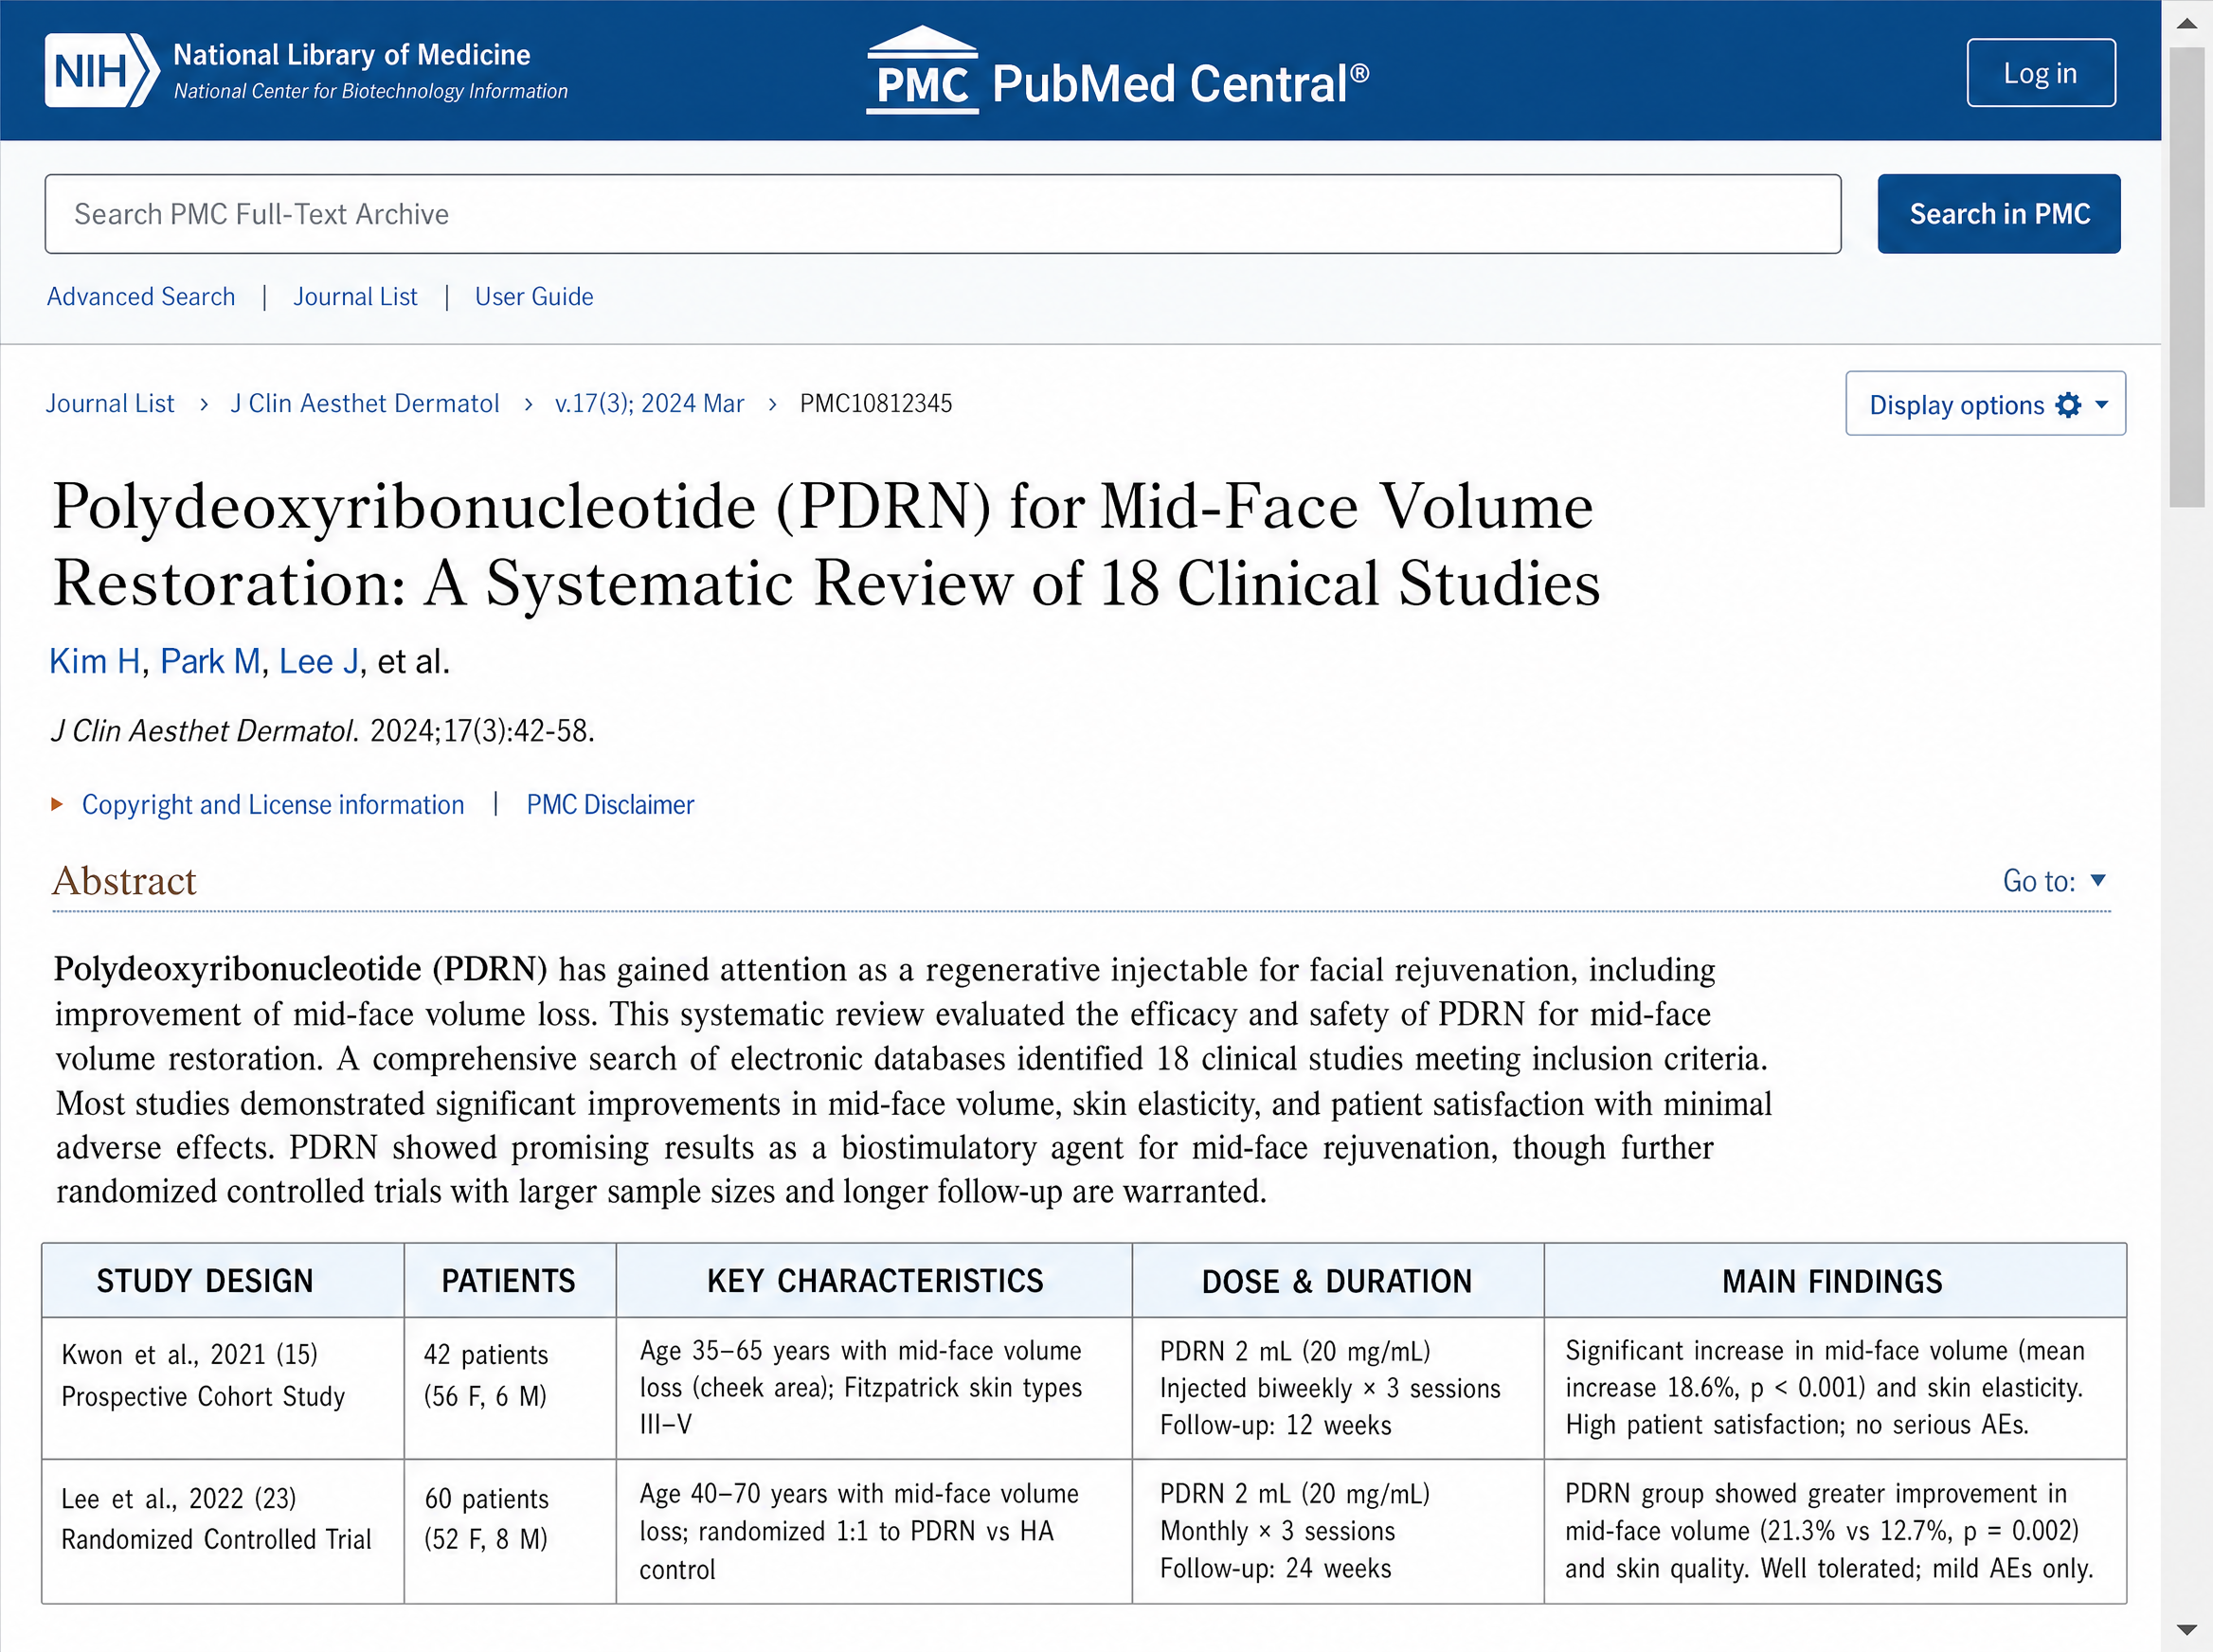
Task: Click the Abstract section heading
Action: tap(124, 881)
